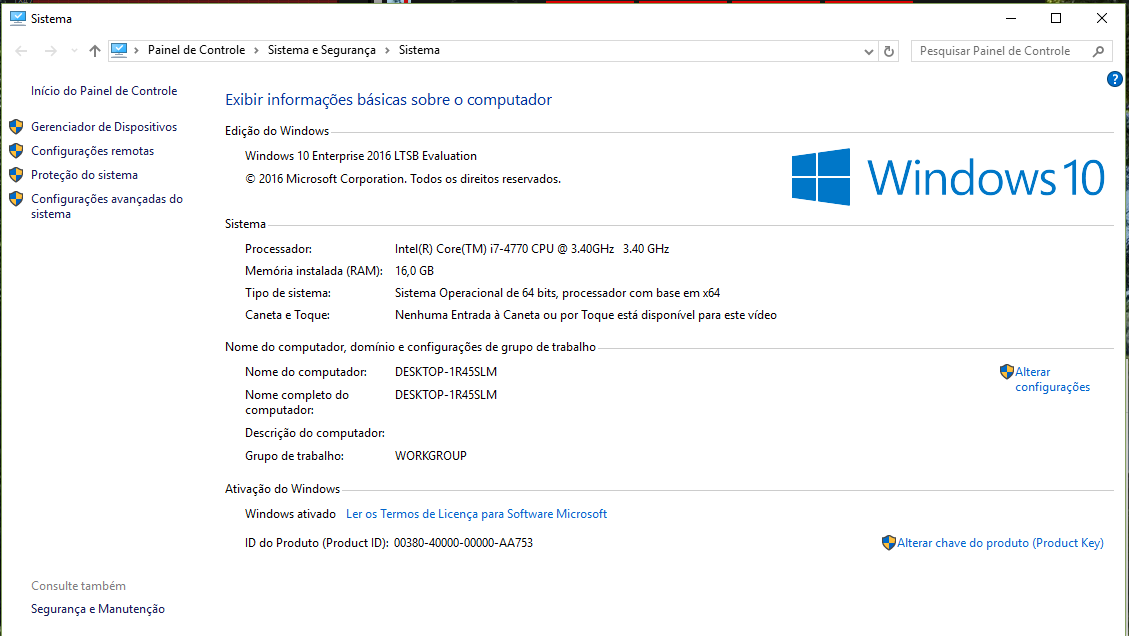
Task: Open Gerenciador de Dispositivos
Action: pos(104,127)
